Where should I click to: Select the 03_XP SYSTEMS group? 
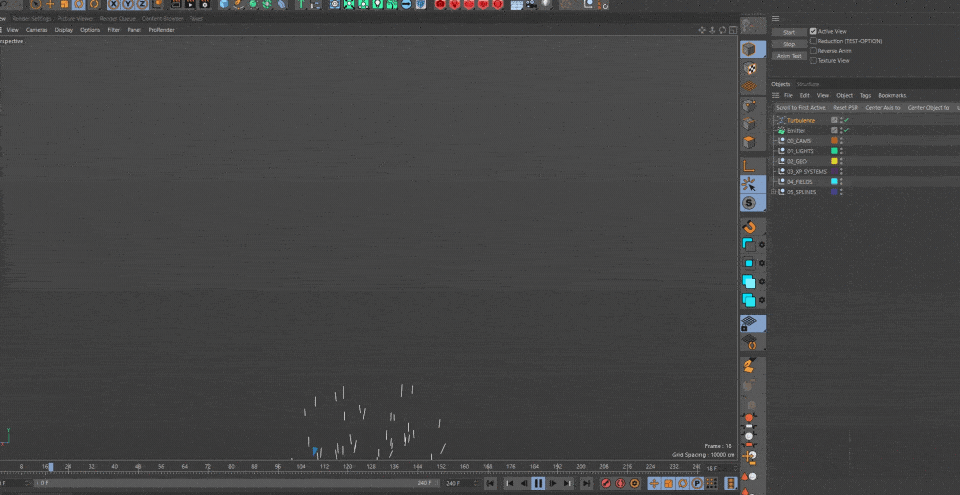pos(806,172)
